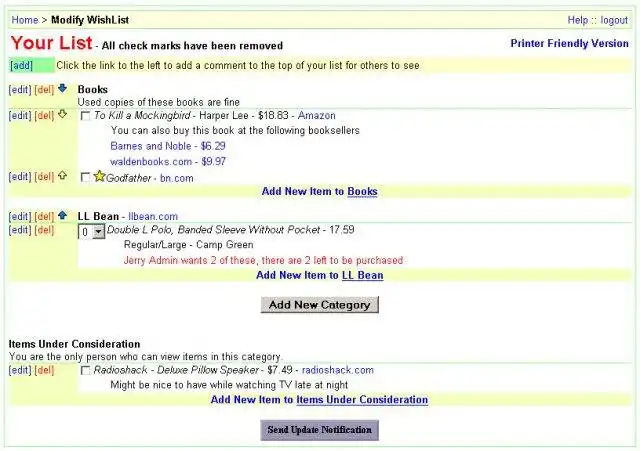Click the yellow star beside Godfather
This screenshot has width=640, height=451.
(x=99, y=176)
